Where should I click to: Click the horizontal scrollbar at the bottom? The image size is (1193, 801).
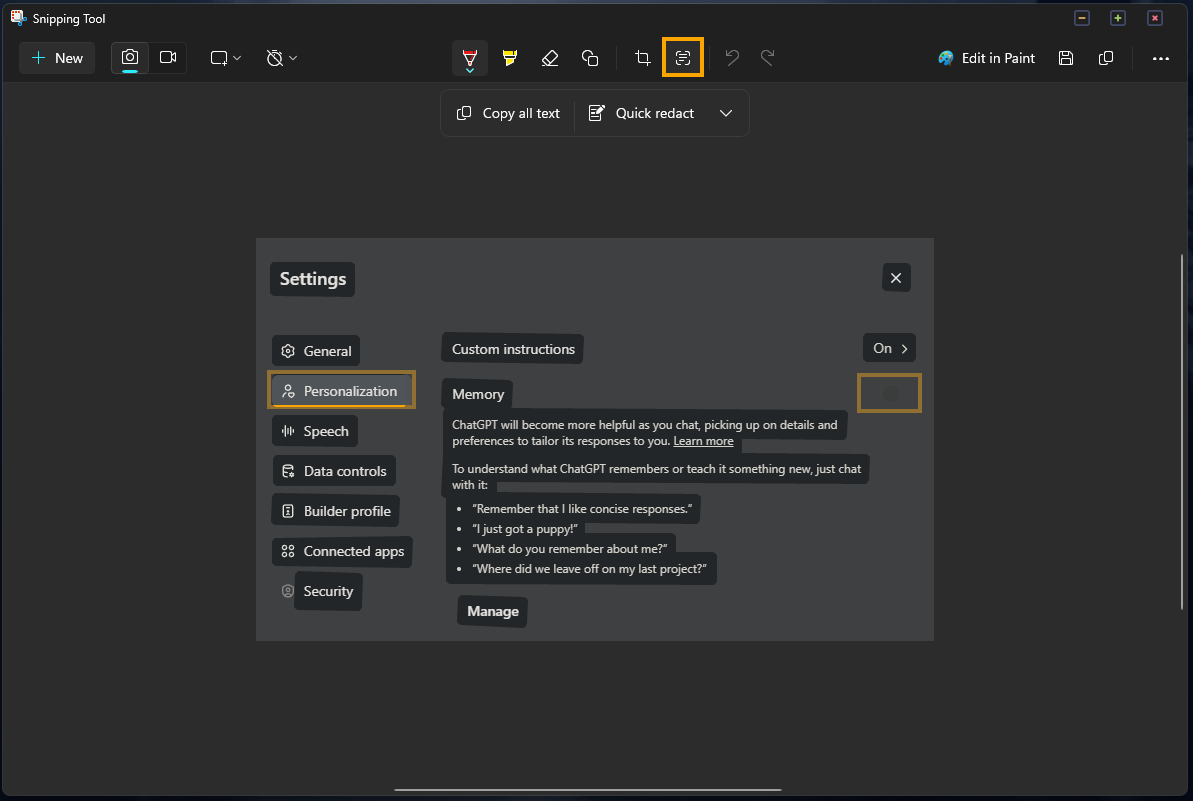tap(588, 790)
